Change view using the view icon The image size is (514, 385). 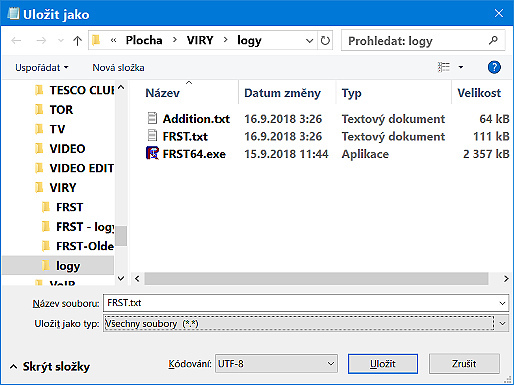click(444, 67)
